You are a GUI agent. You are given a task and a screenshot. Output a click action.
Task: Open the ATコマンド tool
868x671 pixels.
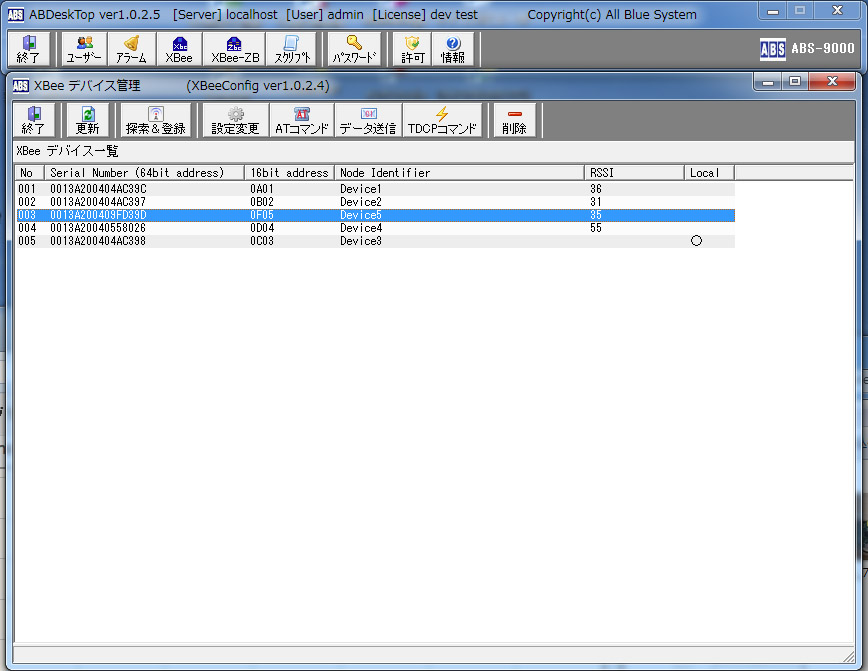coord(302,120)
